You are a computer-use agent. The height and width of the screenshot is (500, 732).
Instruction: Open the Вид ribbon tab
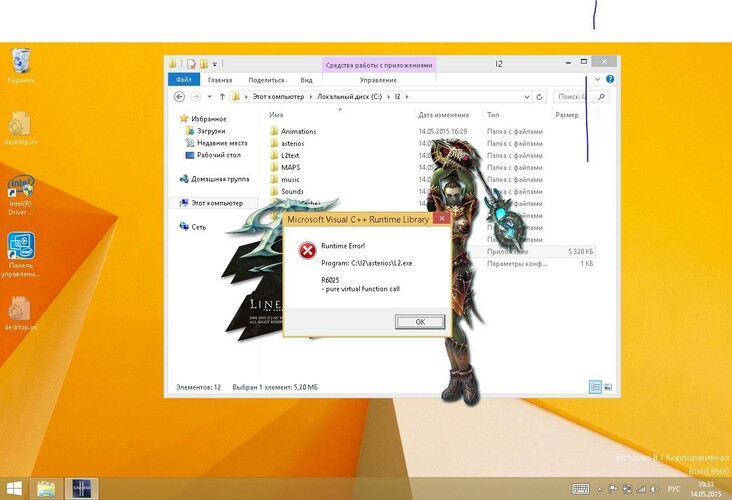306,80
